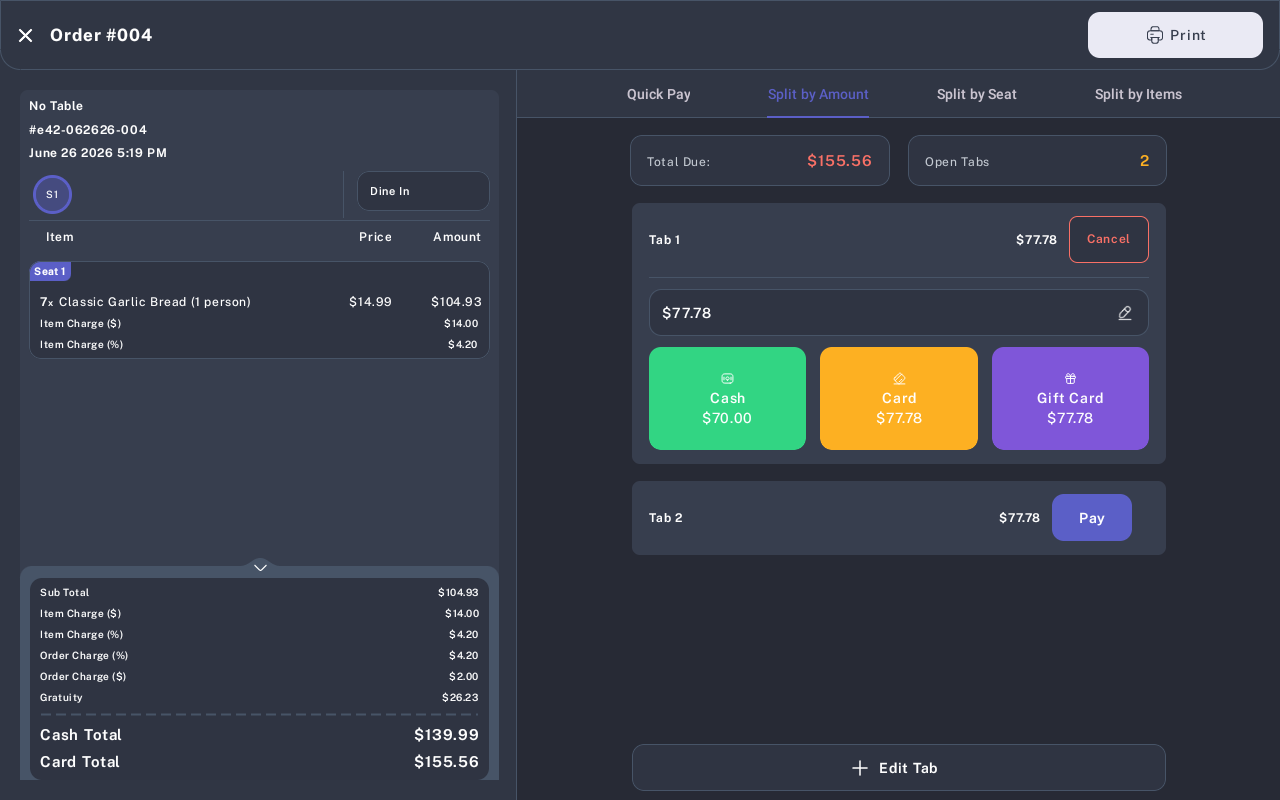The width and height of the screenshot is (1280, 800).
Task: Click the Total Due $155.56 box
Action: tap(760, 161)
